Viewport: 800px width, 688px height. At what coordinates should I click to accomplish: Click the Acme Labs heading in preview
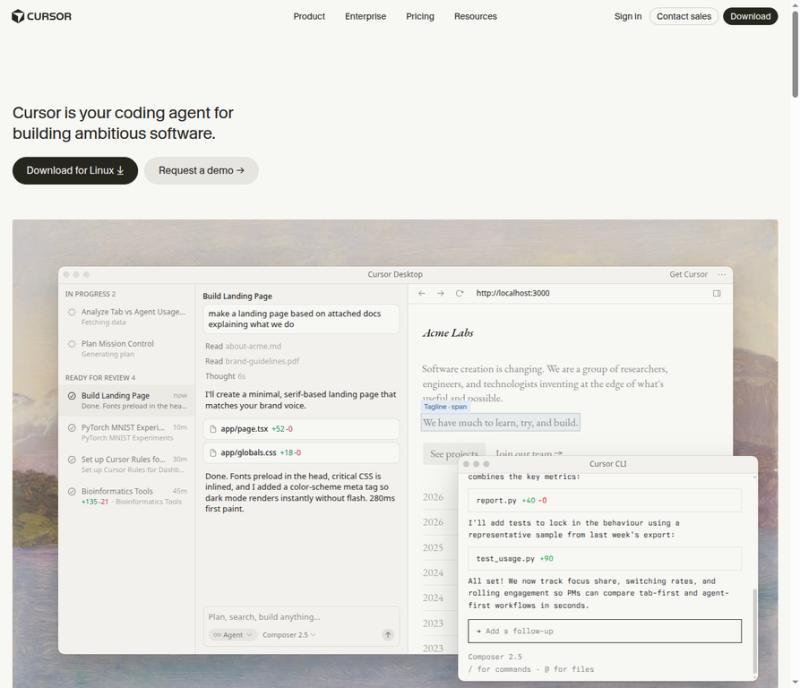click(x=448, y=333)
